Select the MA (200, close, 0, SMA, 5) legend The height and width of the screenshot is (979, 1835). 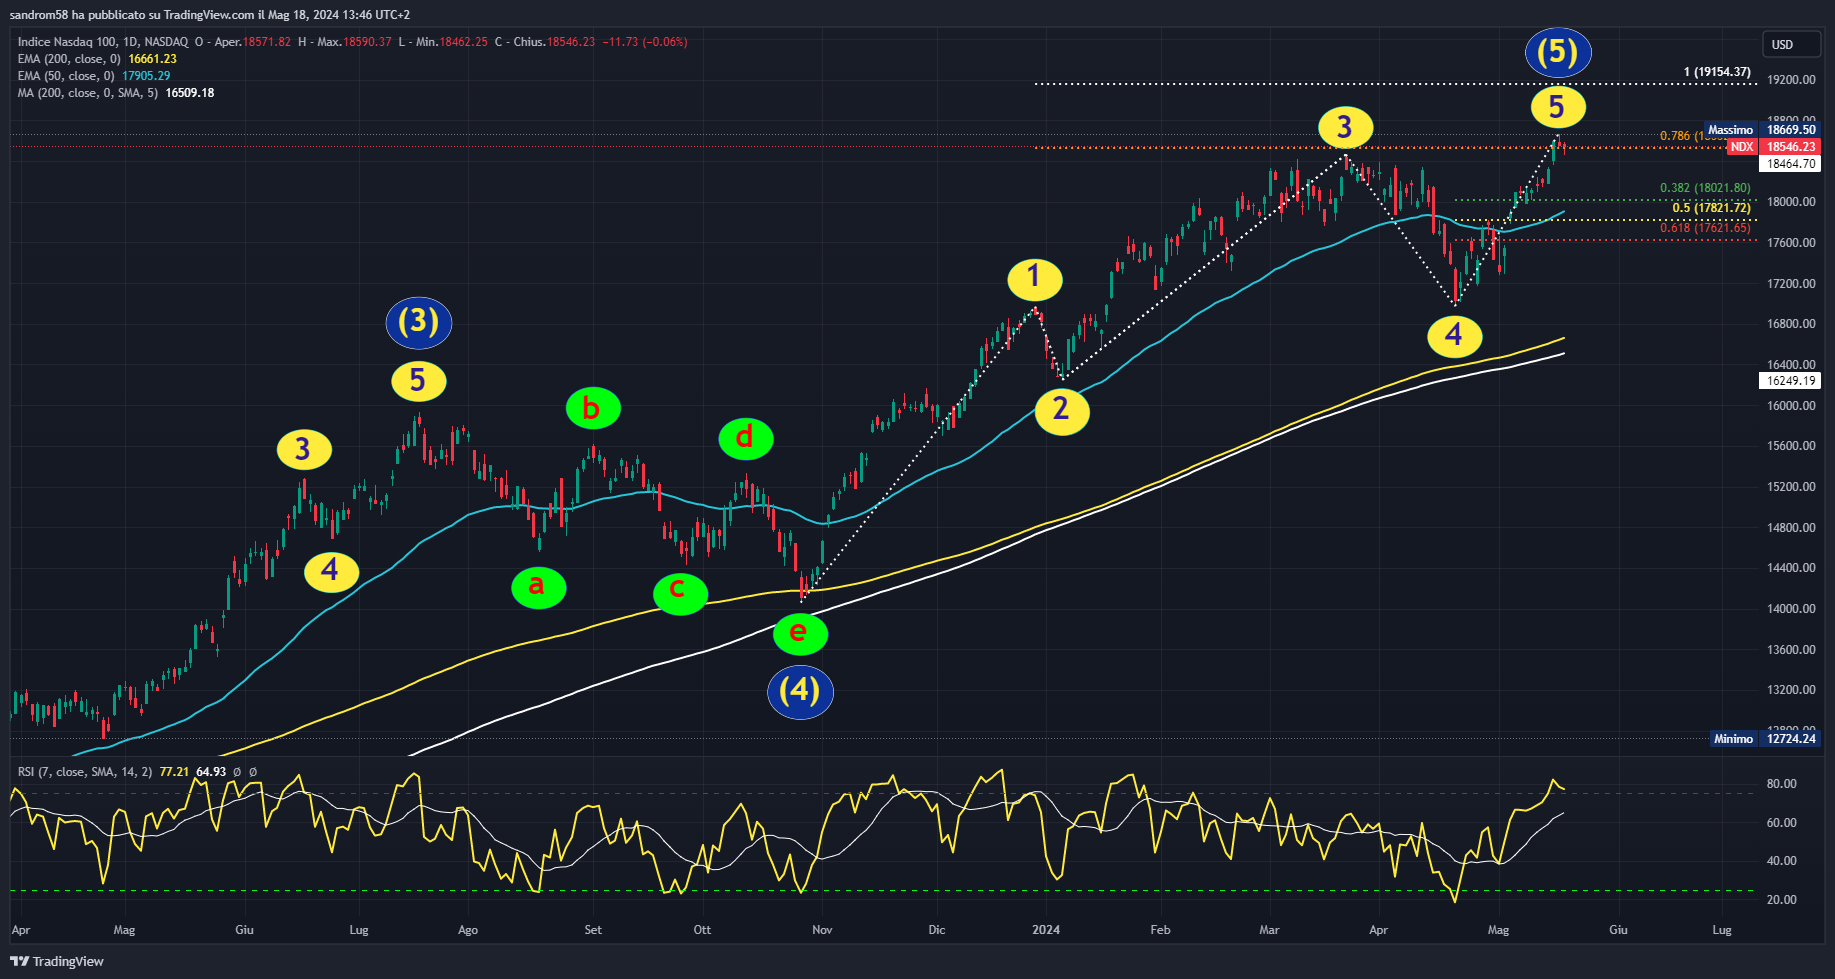pos(116,93)
